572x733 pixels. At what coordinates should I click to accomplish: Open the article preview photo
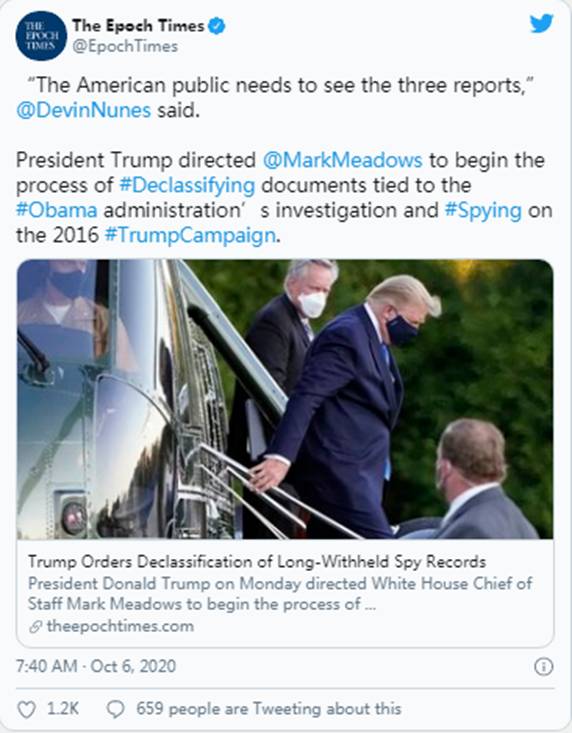pos(285,399)
